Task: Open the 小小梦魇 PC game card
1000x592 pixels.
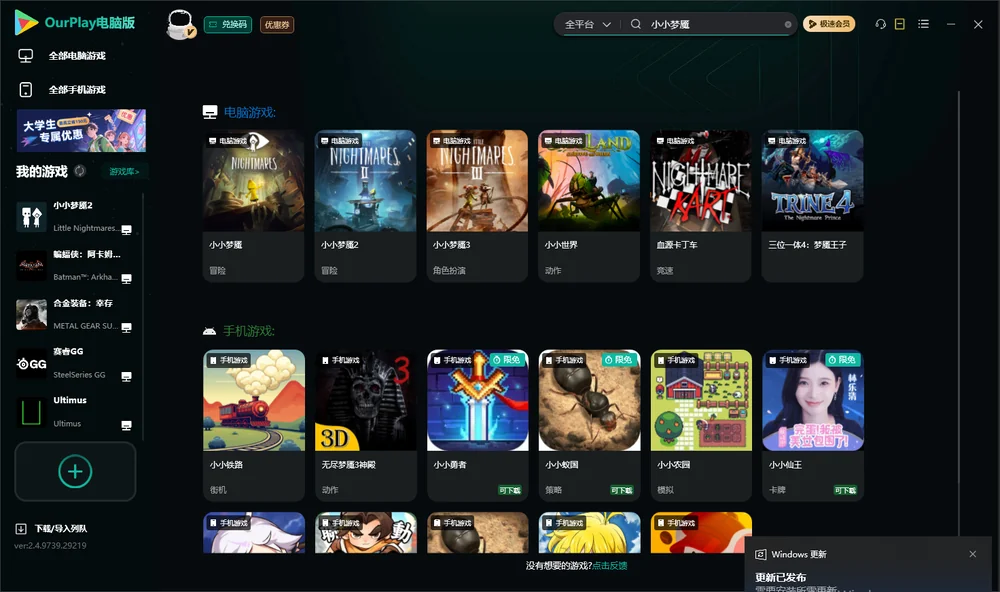Action: 254,206
